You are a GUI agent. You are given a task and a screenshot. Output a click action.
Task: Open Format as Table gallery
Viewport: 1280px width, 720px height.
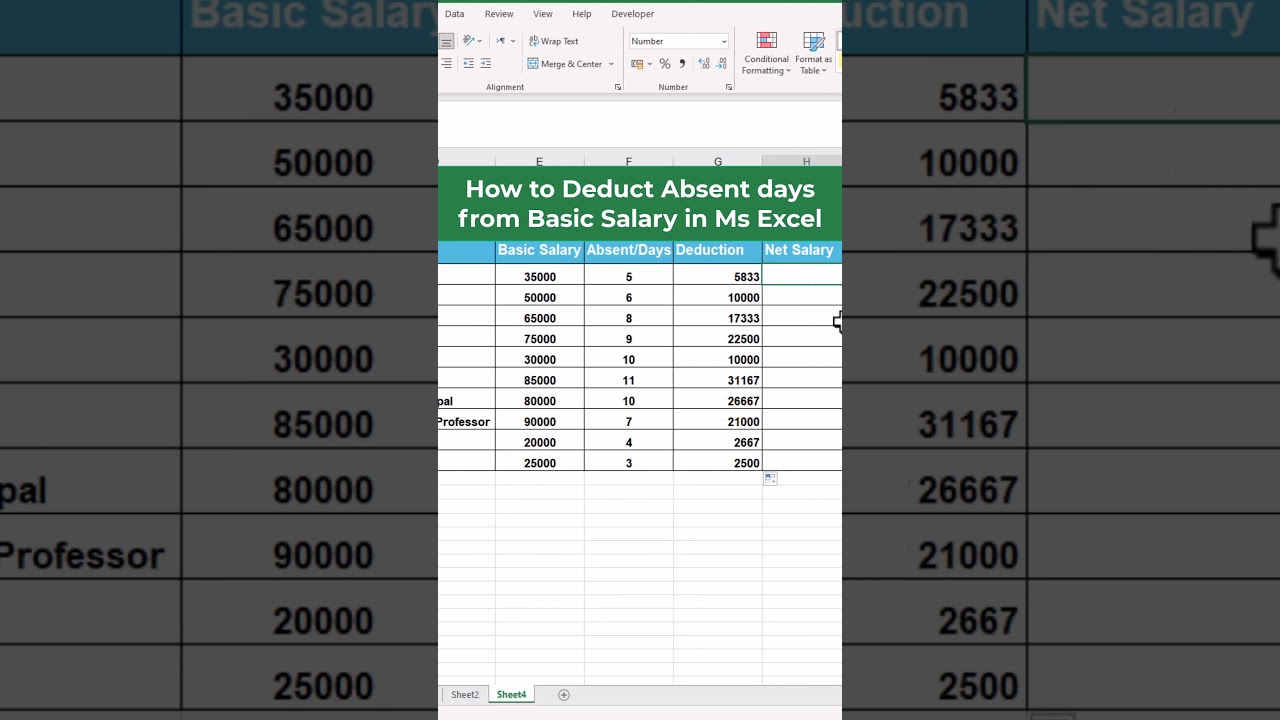click(814, 53)
